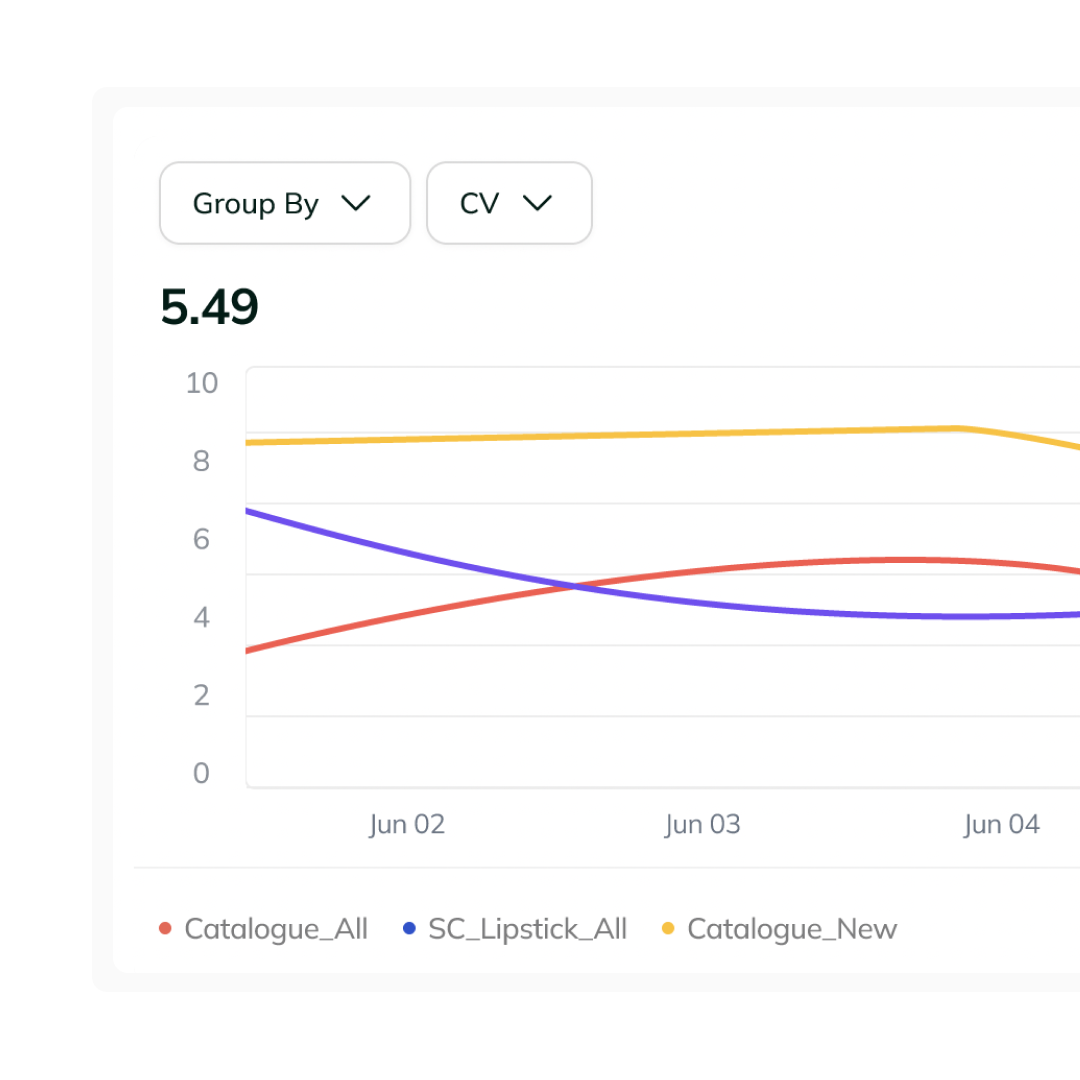Click the yellow Catalogue_New line

pos(620,435)
